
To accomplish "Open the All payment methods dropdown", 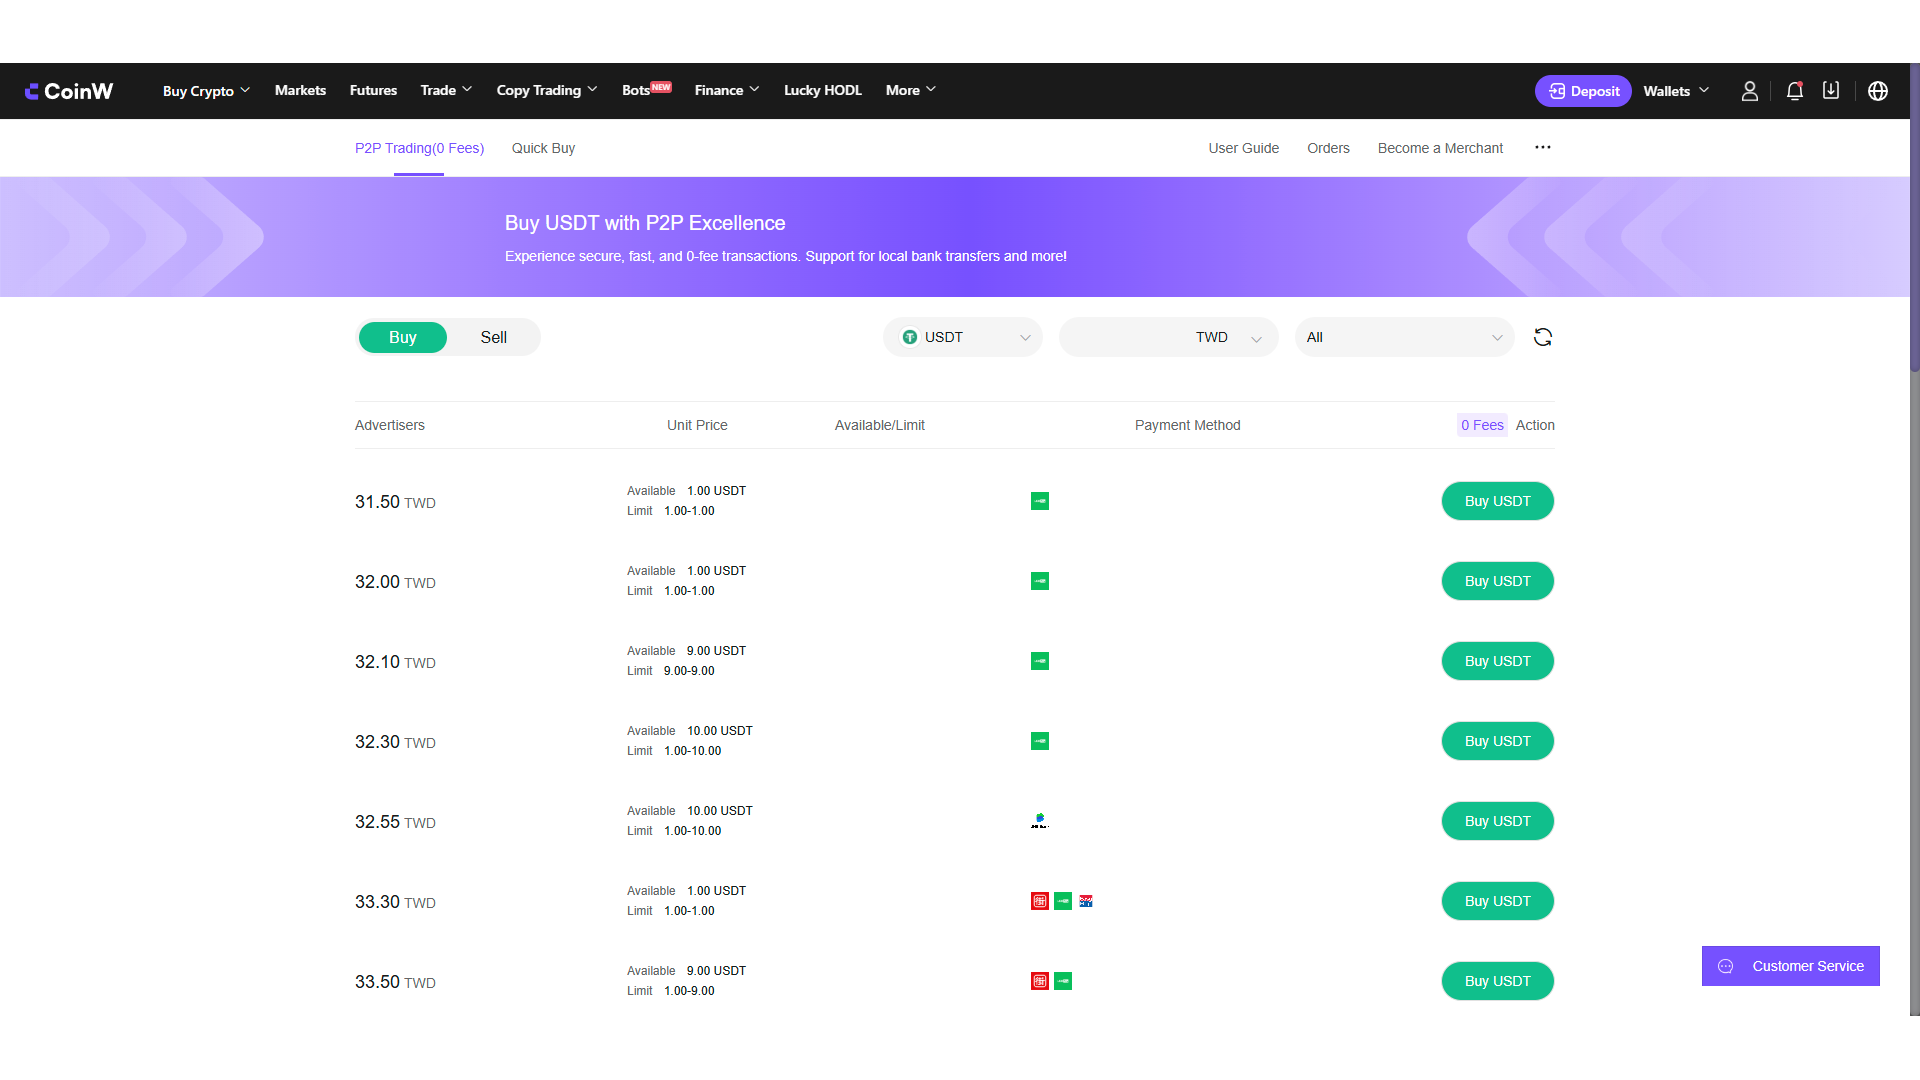I will (1405, 337).
